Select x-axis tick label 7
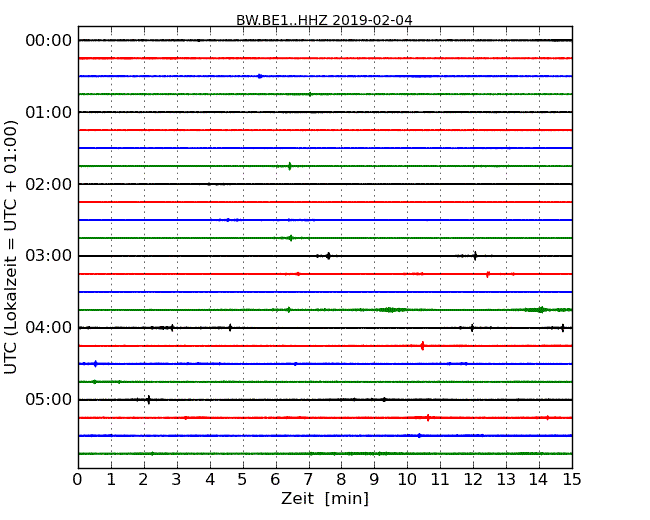Viewport: 650px width, 520px height. click(x=308, y=480)
